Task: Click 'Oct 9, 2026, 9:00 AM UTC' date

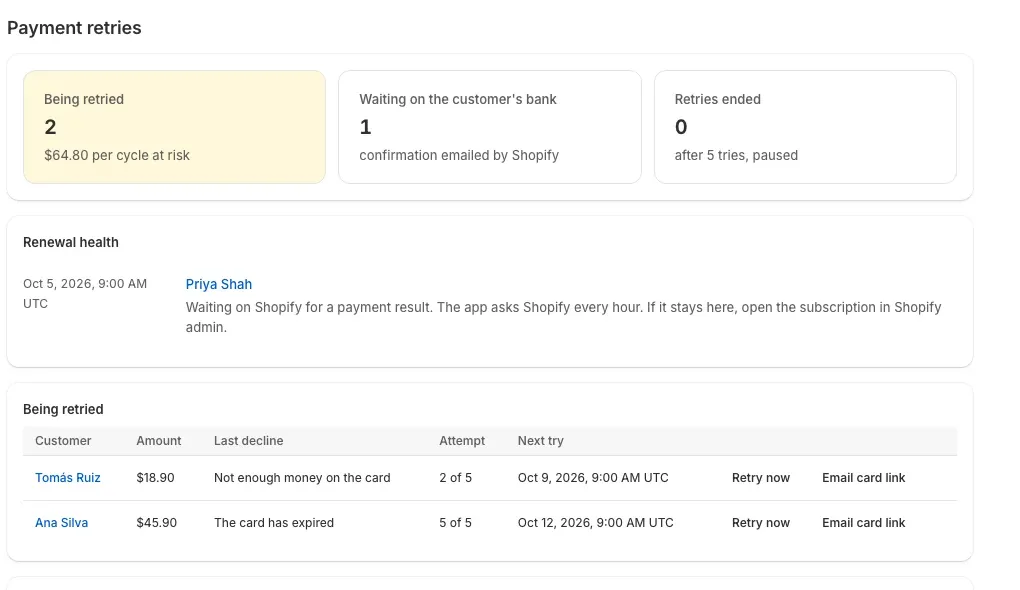Action: (593, 477)
